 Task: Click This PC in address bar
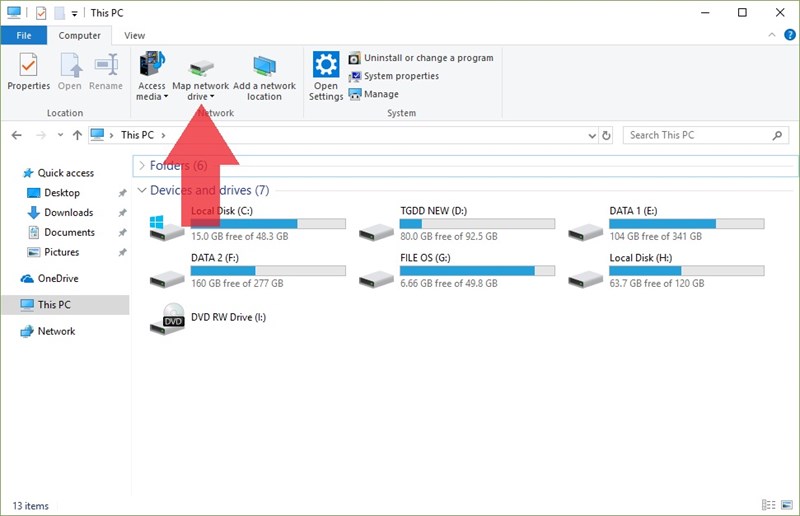coord(137,135)
